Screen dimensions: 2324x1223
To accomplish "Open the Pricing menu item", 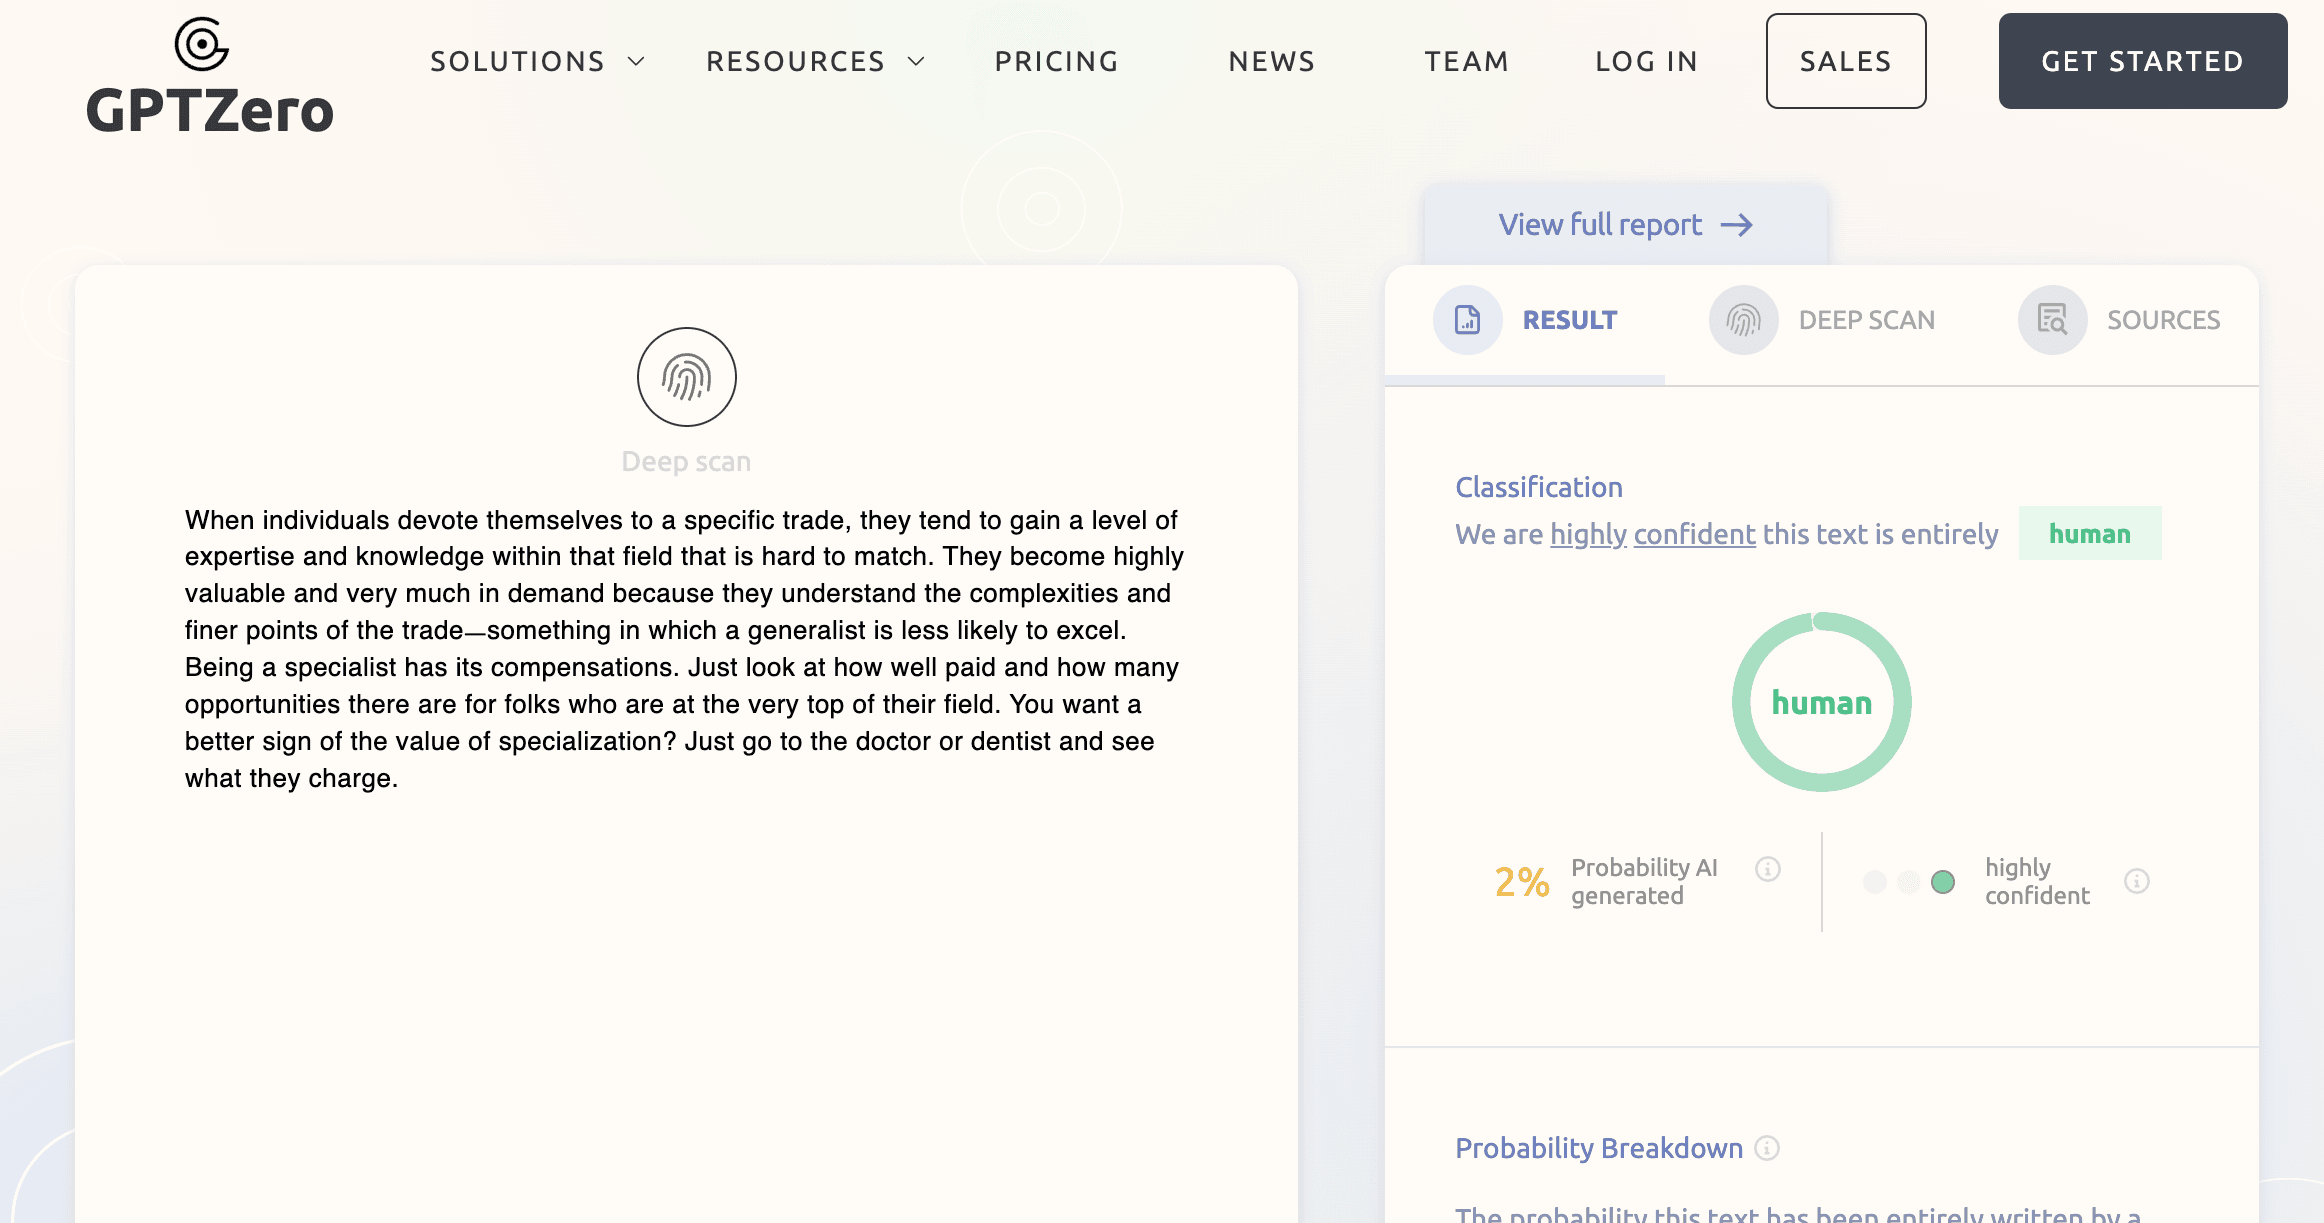I will pos(1056,62).
